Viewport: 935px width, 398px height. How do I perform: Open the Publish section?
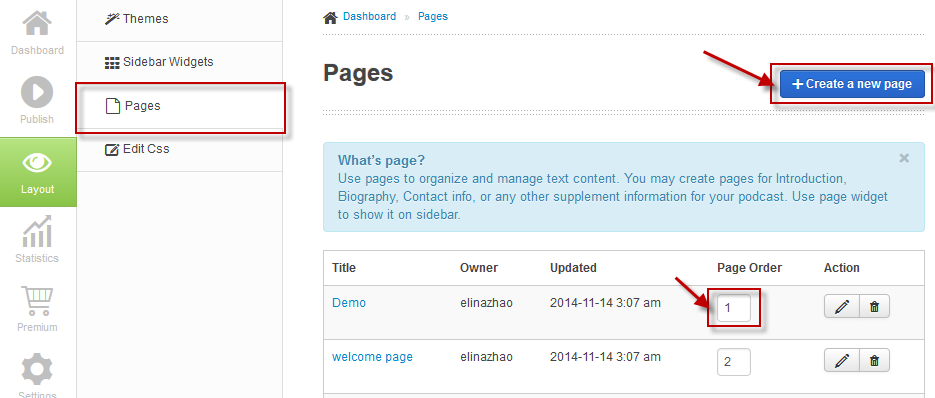click(37, 101)
